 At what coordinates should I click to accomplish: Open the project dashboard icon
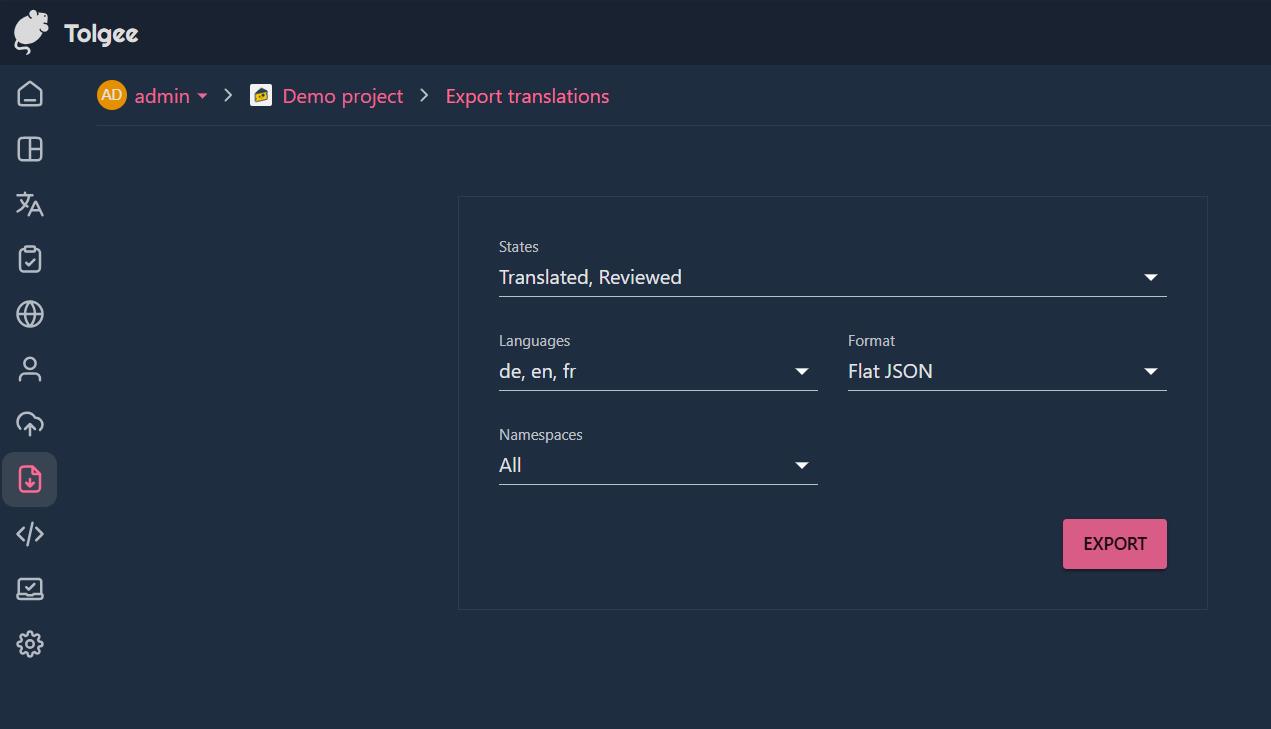tap(30, 149)
